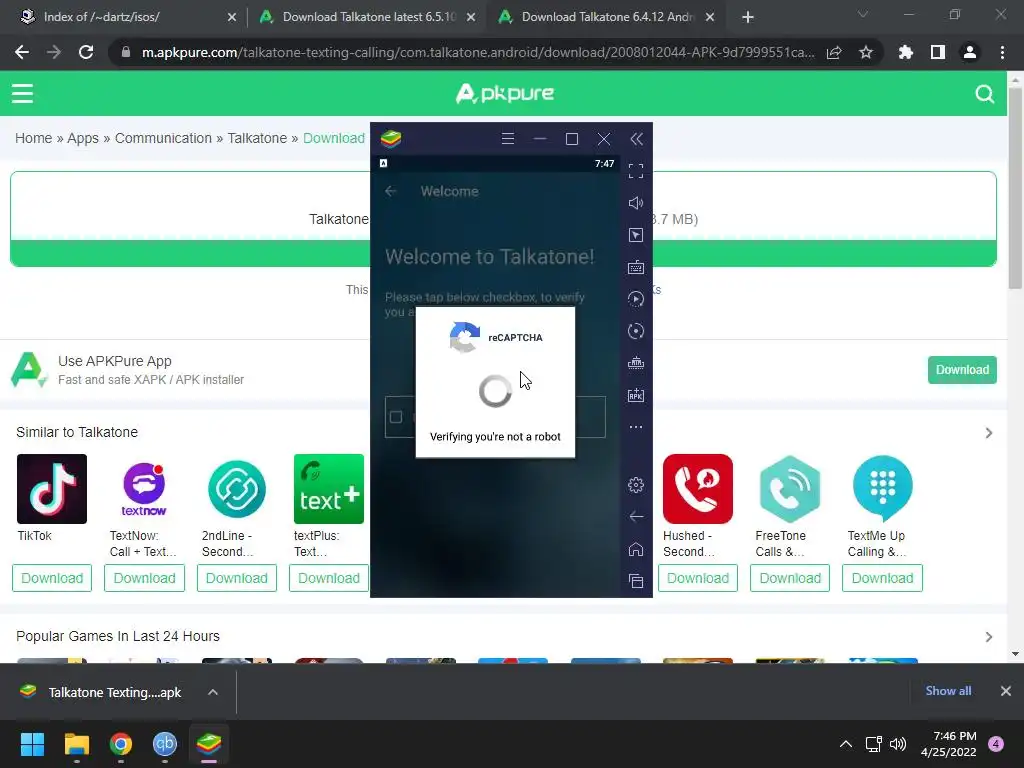Show all downloads
The width and height of the screenshot is (1024, 768).
click(x=948, y=691)
